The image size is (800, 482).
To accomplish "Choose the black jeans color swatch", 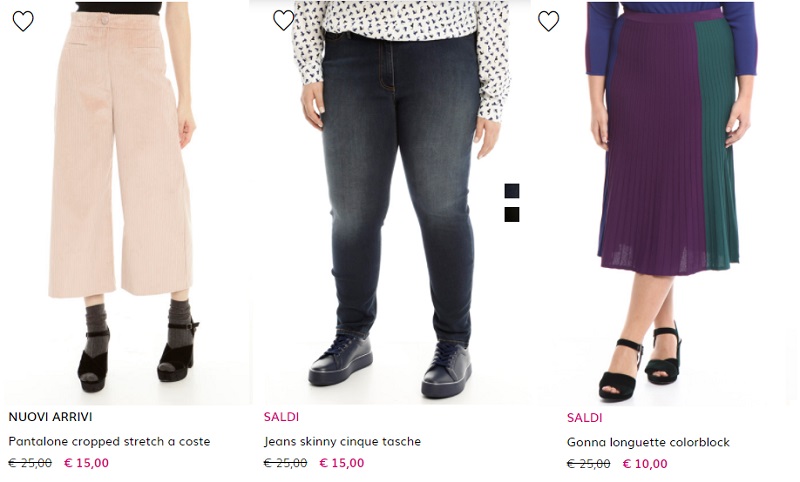I will 512,214.
